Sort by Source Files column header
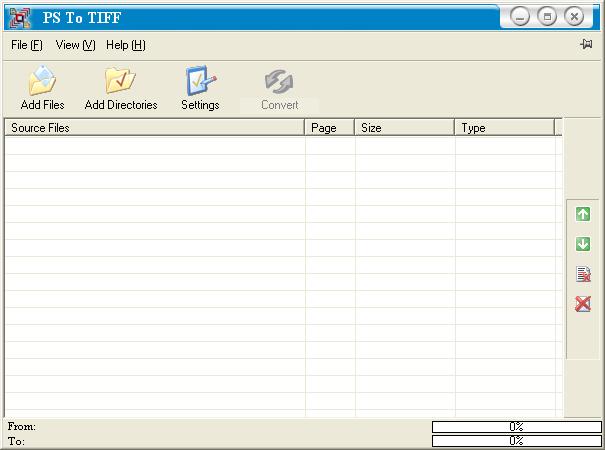Image resolution: width=605 pixels, height=450 pixels. point(155,128)
